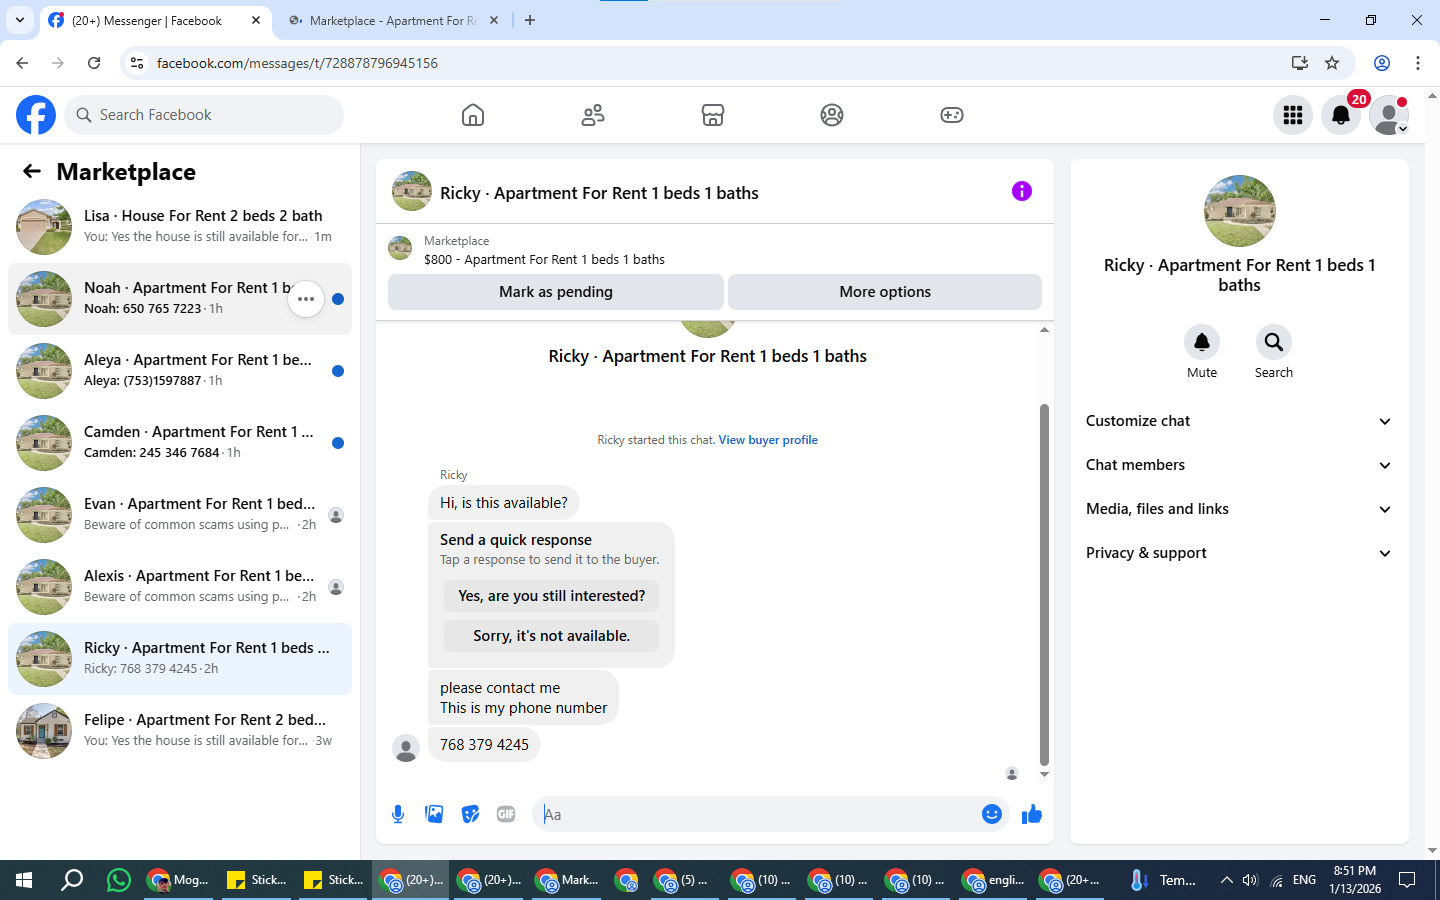Open Aleya Apartment For Rent conversation

(180, 371)
